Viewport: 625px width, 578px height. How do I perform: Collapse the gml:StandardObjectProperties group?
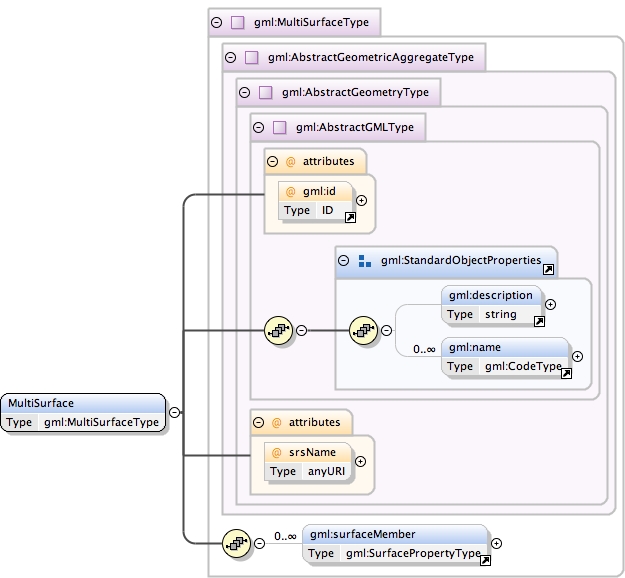343,261
